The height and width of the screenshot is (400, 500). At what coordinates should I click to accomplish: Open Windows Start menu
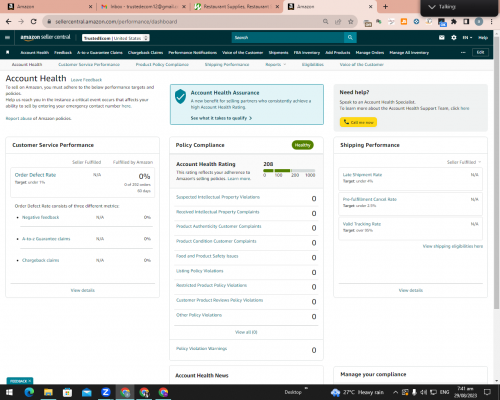click(9, 392)
